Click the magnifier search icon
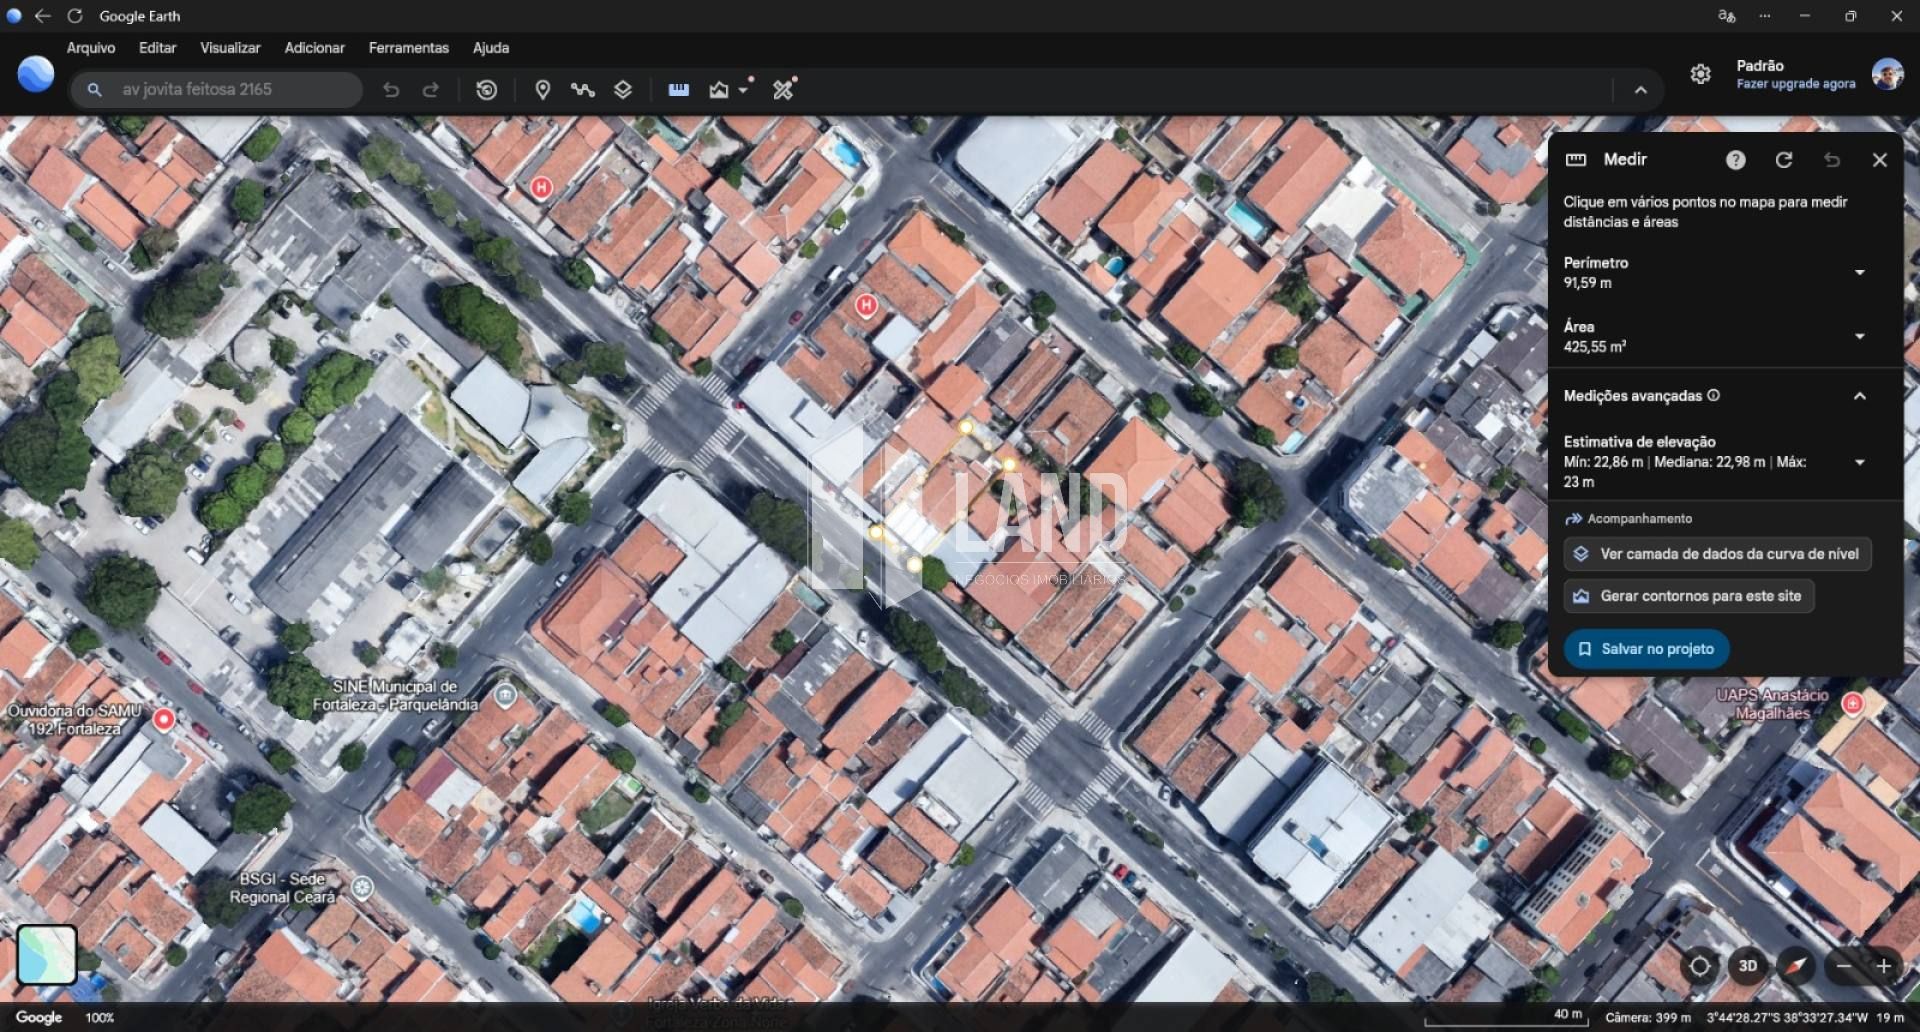The height and width of the screenshot is (1032, 1920). (x=94, y=90)
